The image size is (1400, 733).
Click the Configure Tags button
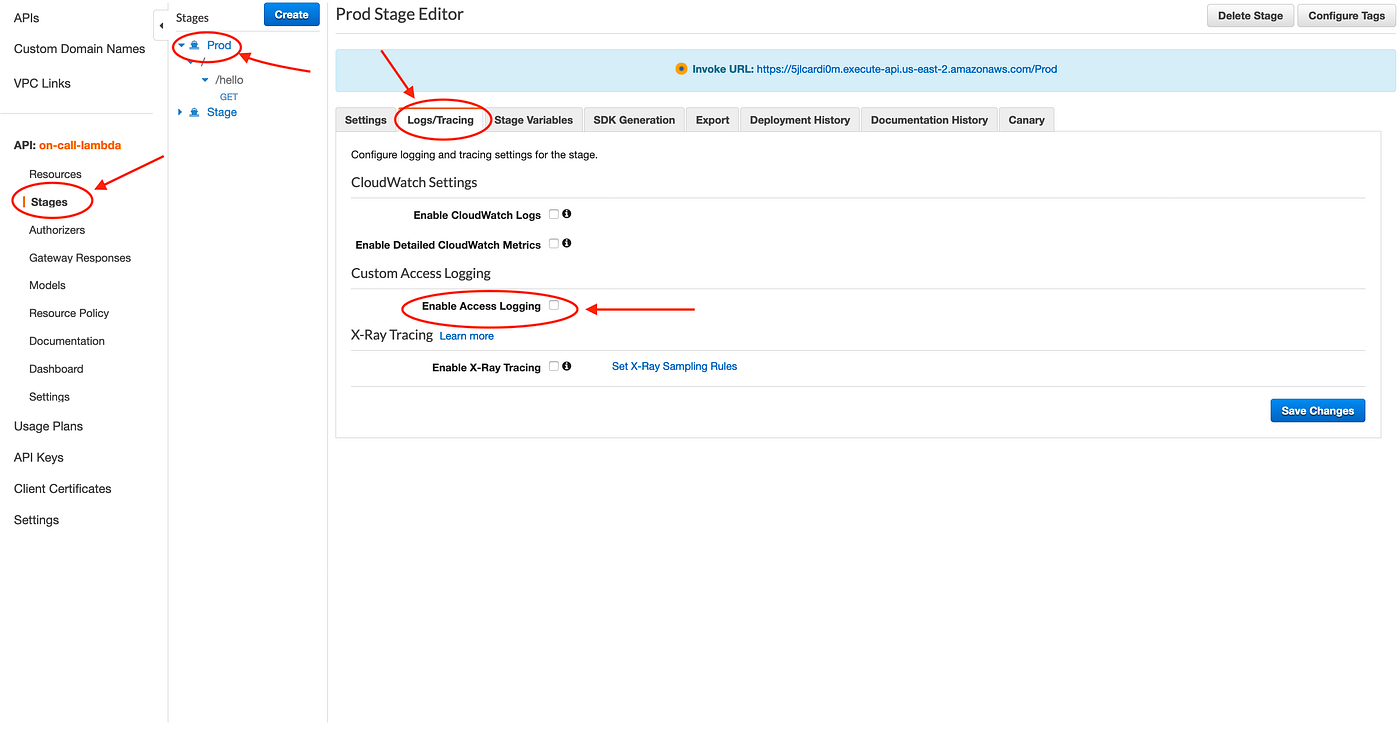[x=1346, y=15]
